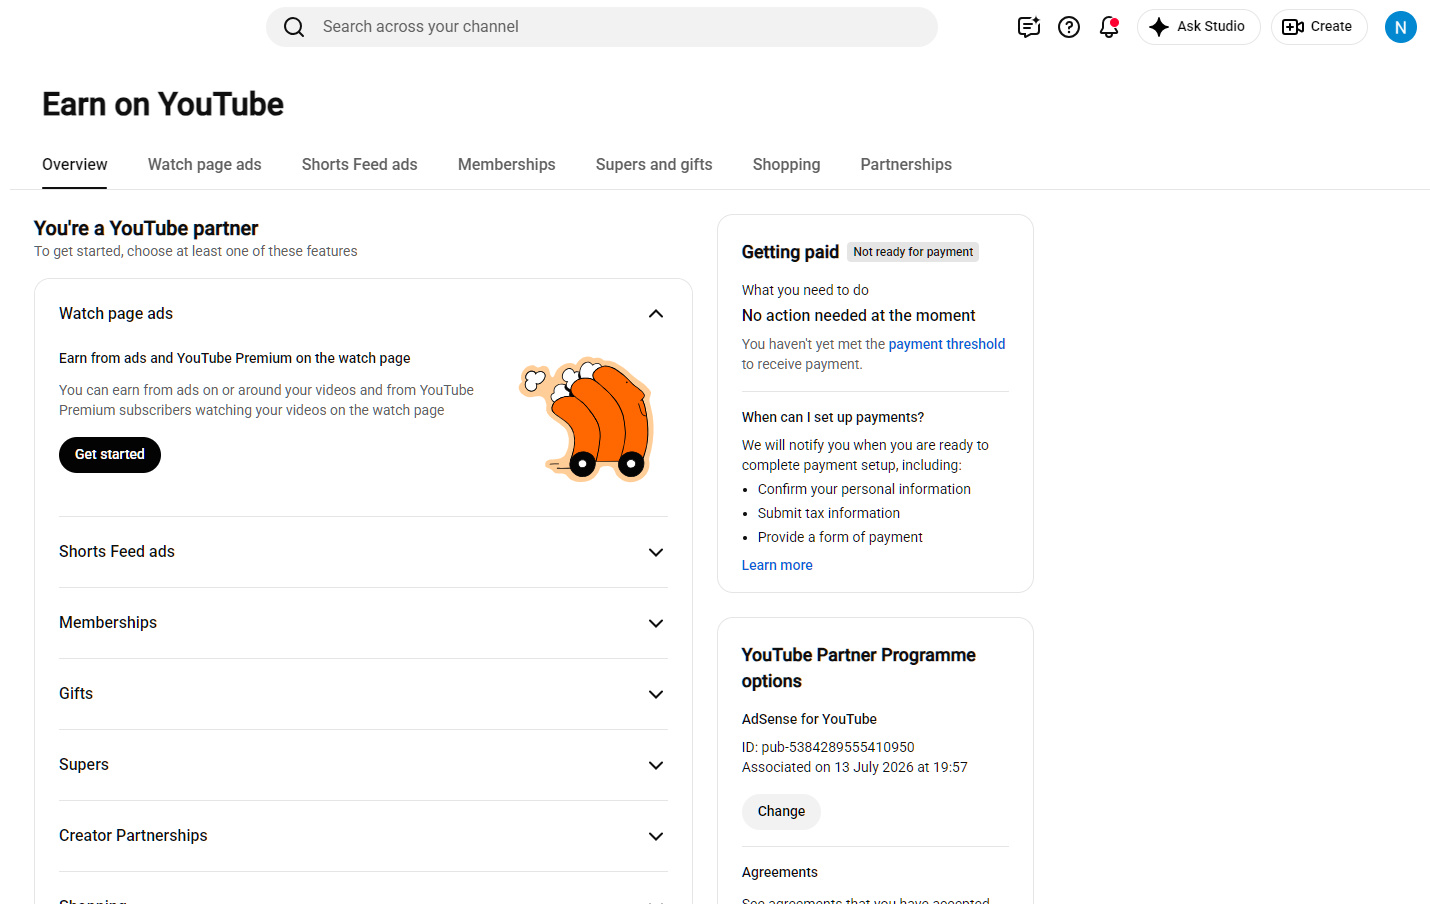The width and height of the screenshot is (1430, 904).
Task: Go to the Shopping tab
Action: (787, 165)
